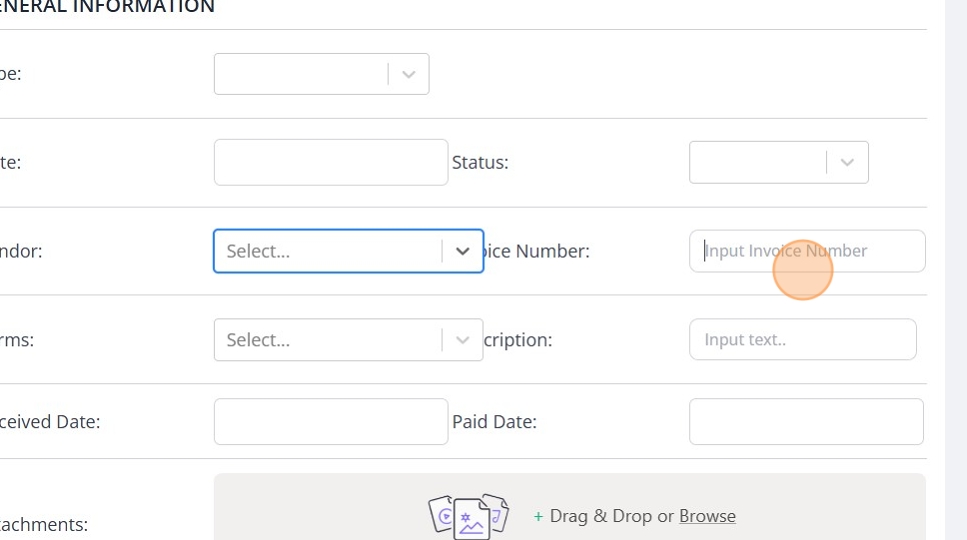Click the Status field label
Image resolution: width=967 pixels, height=540 pixels.
(x=480, y=162)
